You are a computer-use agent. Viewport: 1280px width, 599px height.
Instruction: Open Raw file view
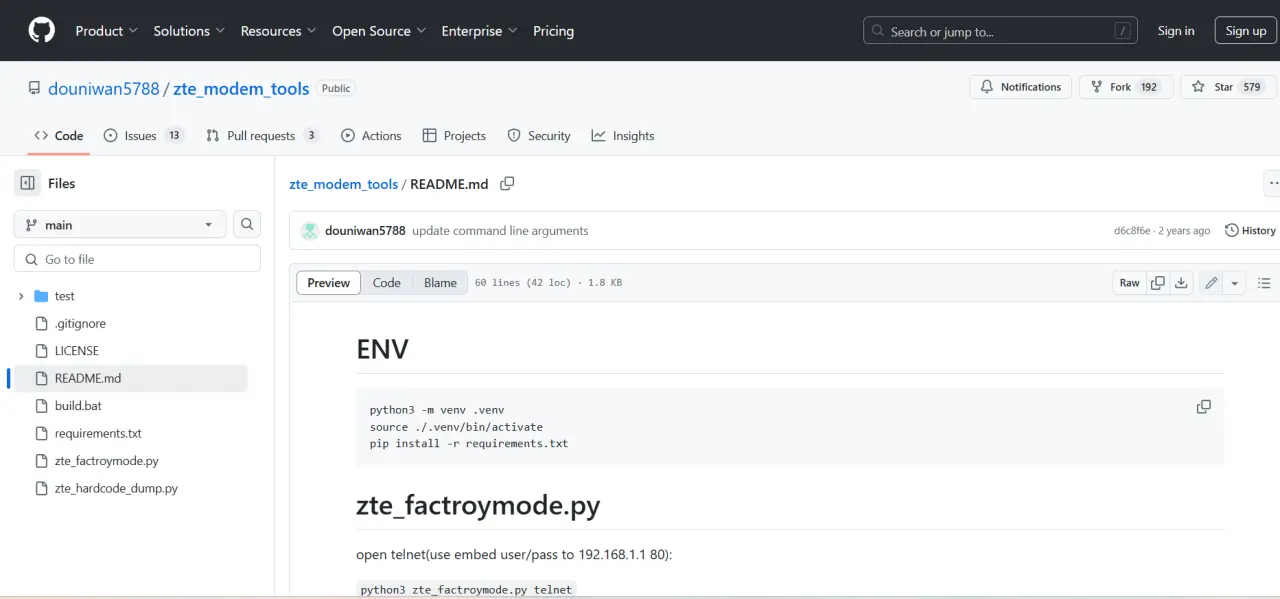[x=1129, y=283]
